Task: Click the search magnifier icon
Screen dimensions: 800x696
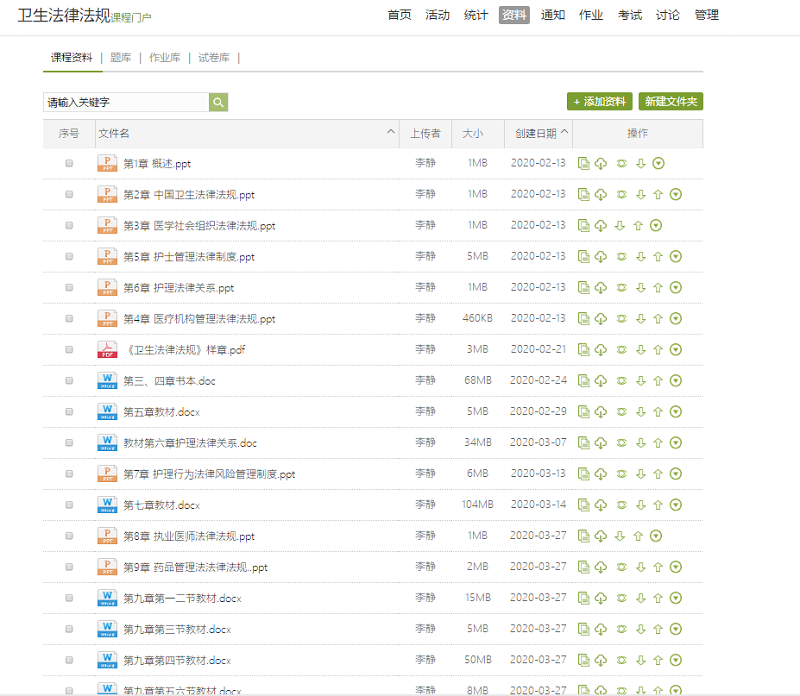Action: click(218, 102)
